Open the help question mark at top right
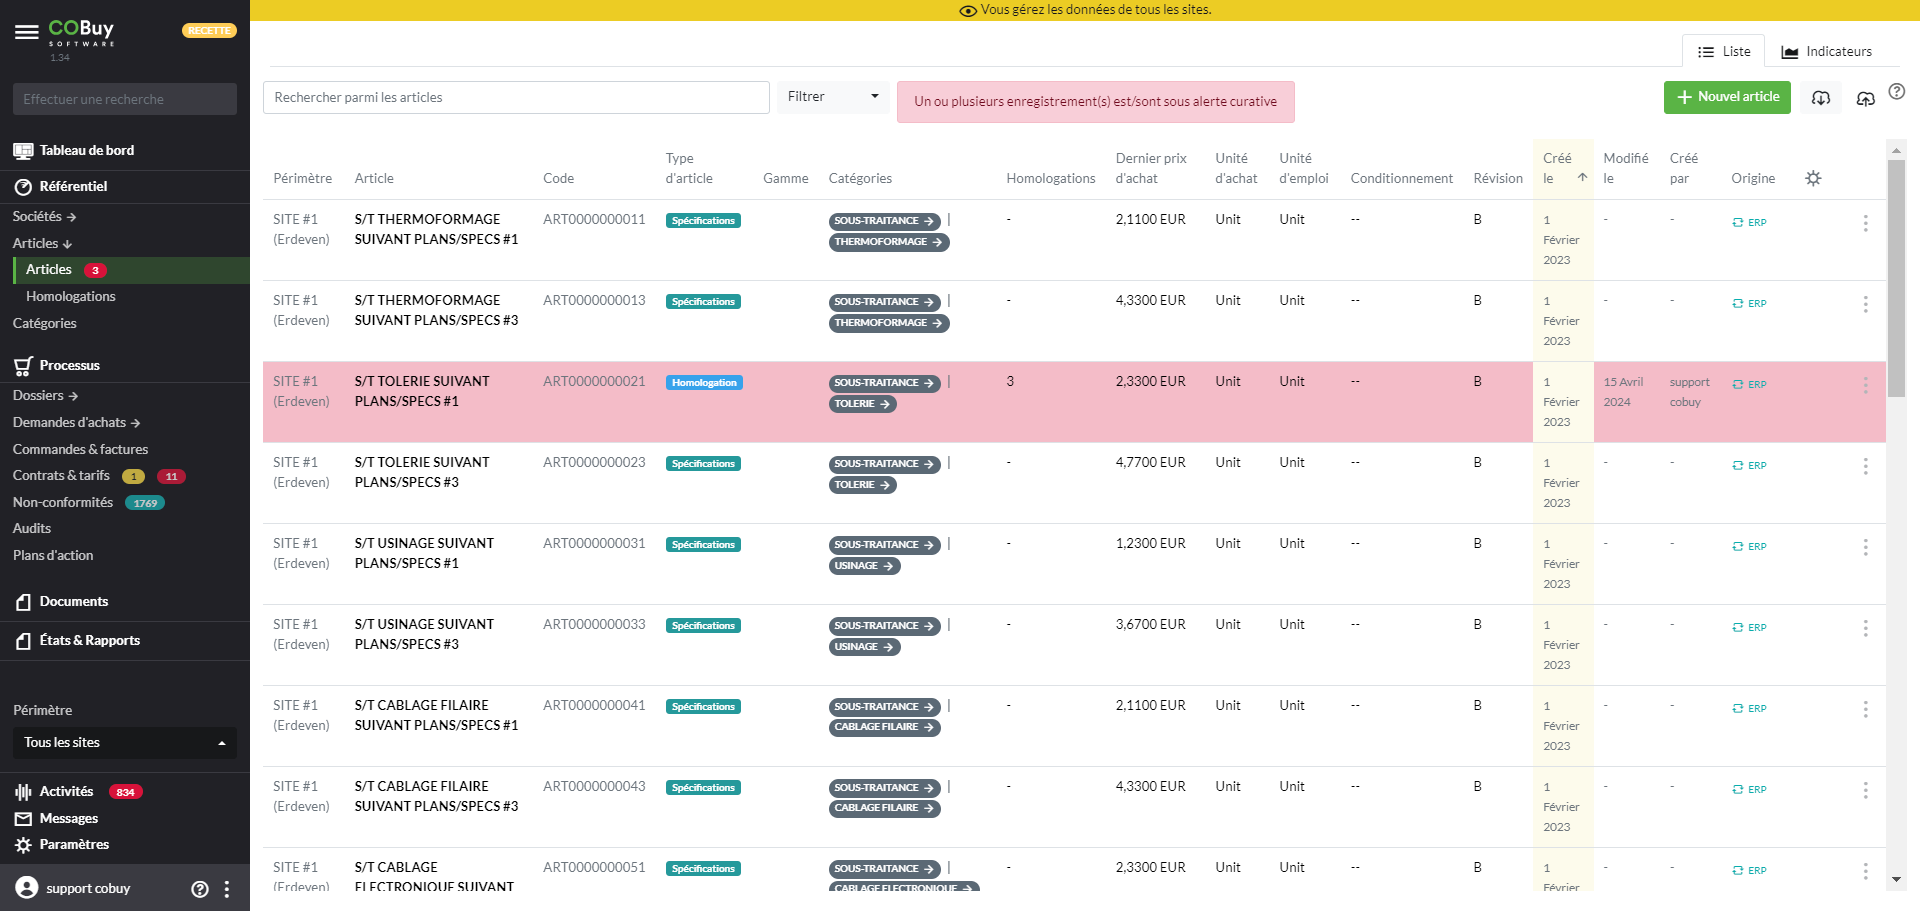Viewport: 1920px width, 911px height. click(1896, 92)
